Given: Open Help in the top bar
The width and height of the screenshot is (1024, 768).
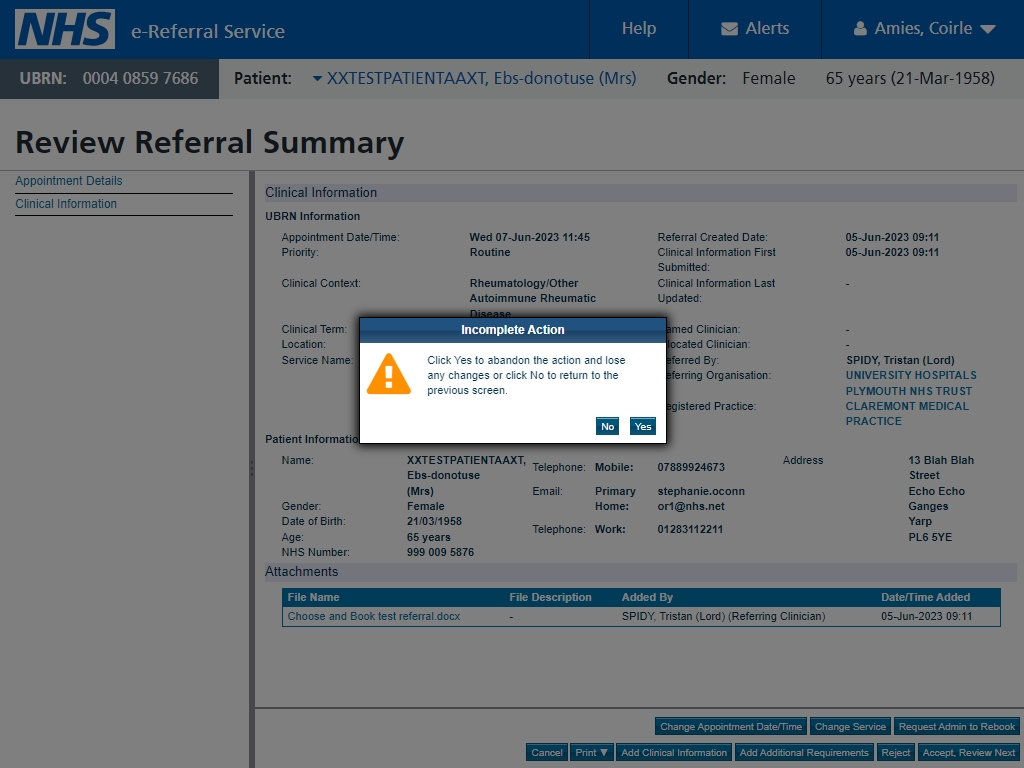Looking at the screenshot, I should (639, 28).
